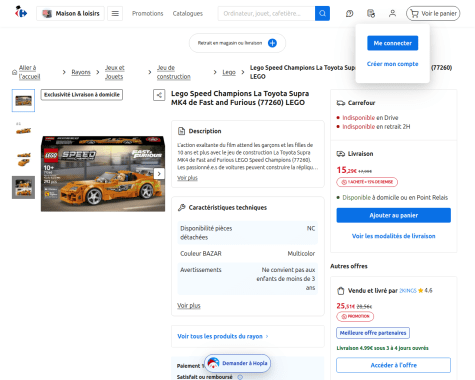
Task: Click Accéder à l'offre button
Action: pos(393,365)
